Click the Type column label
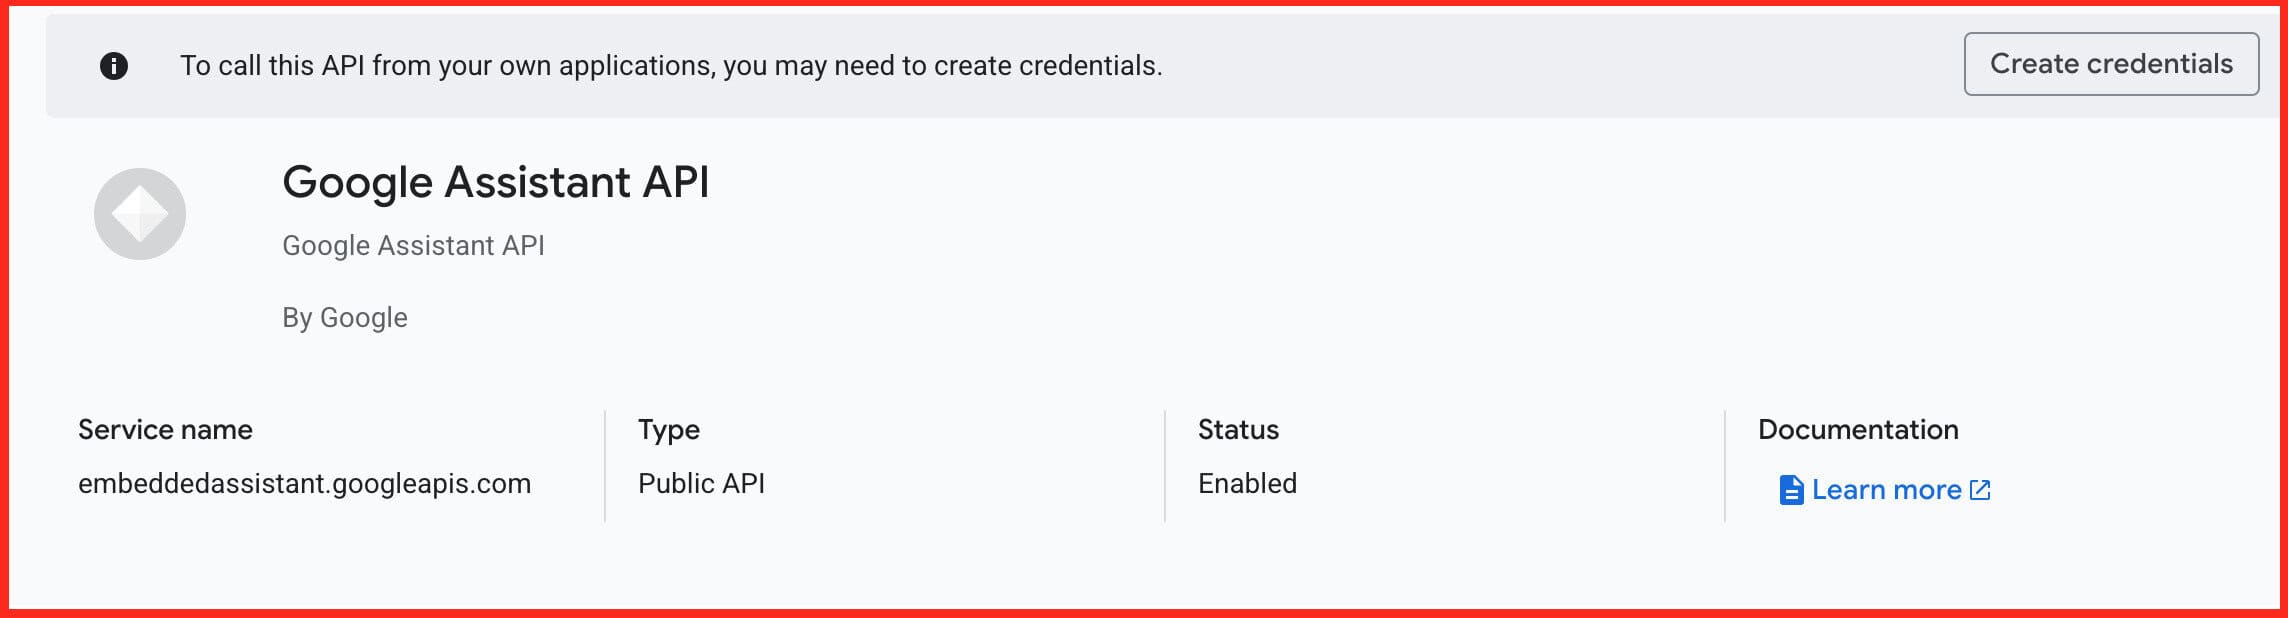Viewport: 2288px width, 618px height. (669, 430)
